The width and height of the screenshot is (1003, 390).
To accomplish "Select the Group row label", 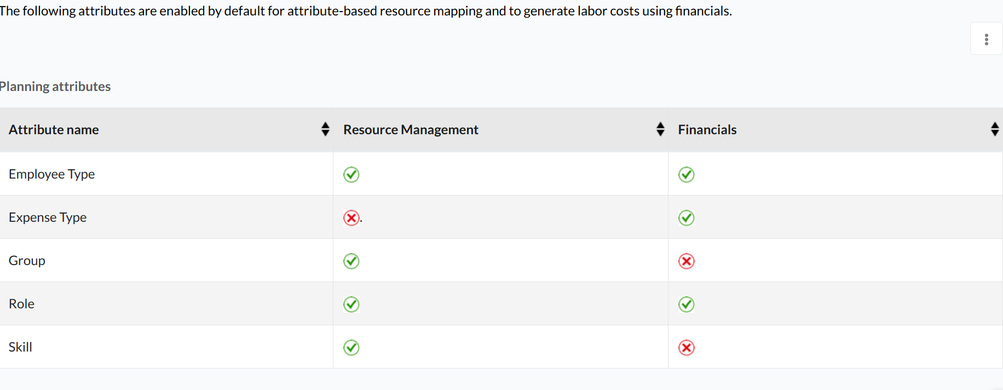I will 27,261.
